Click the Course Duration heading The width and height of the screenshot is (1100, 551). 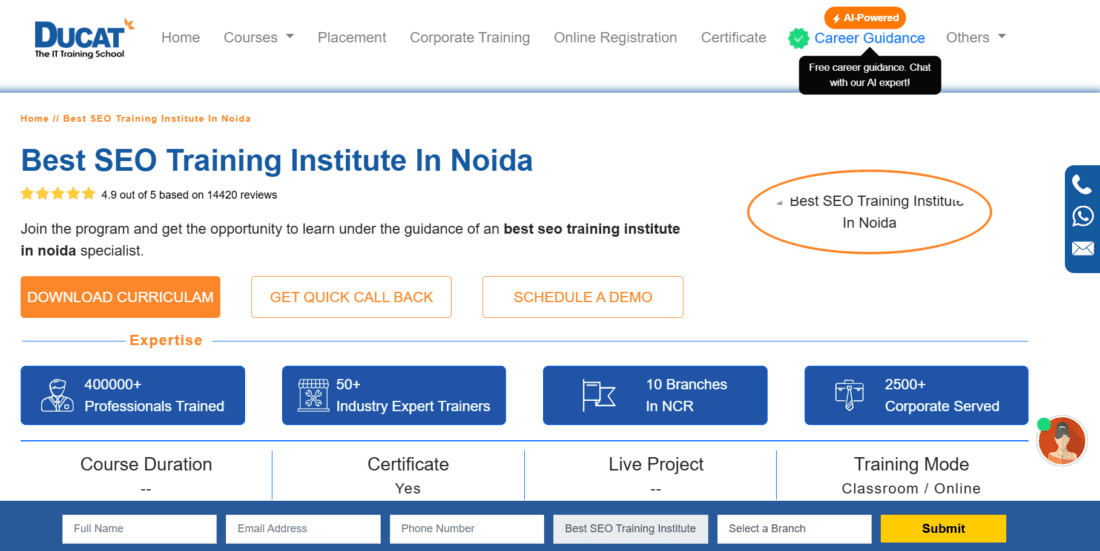pyautogui.click(x=146, y=465)
